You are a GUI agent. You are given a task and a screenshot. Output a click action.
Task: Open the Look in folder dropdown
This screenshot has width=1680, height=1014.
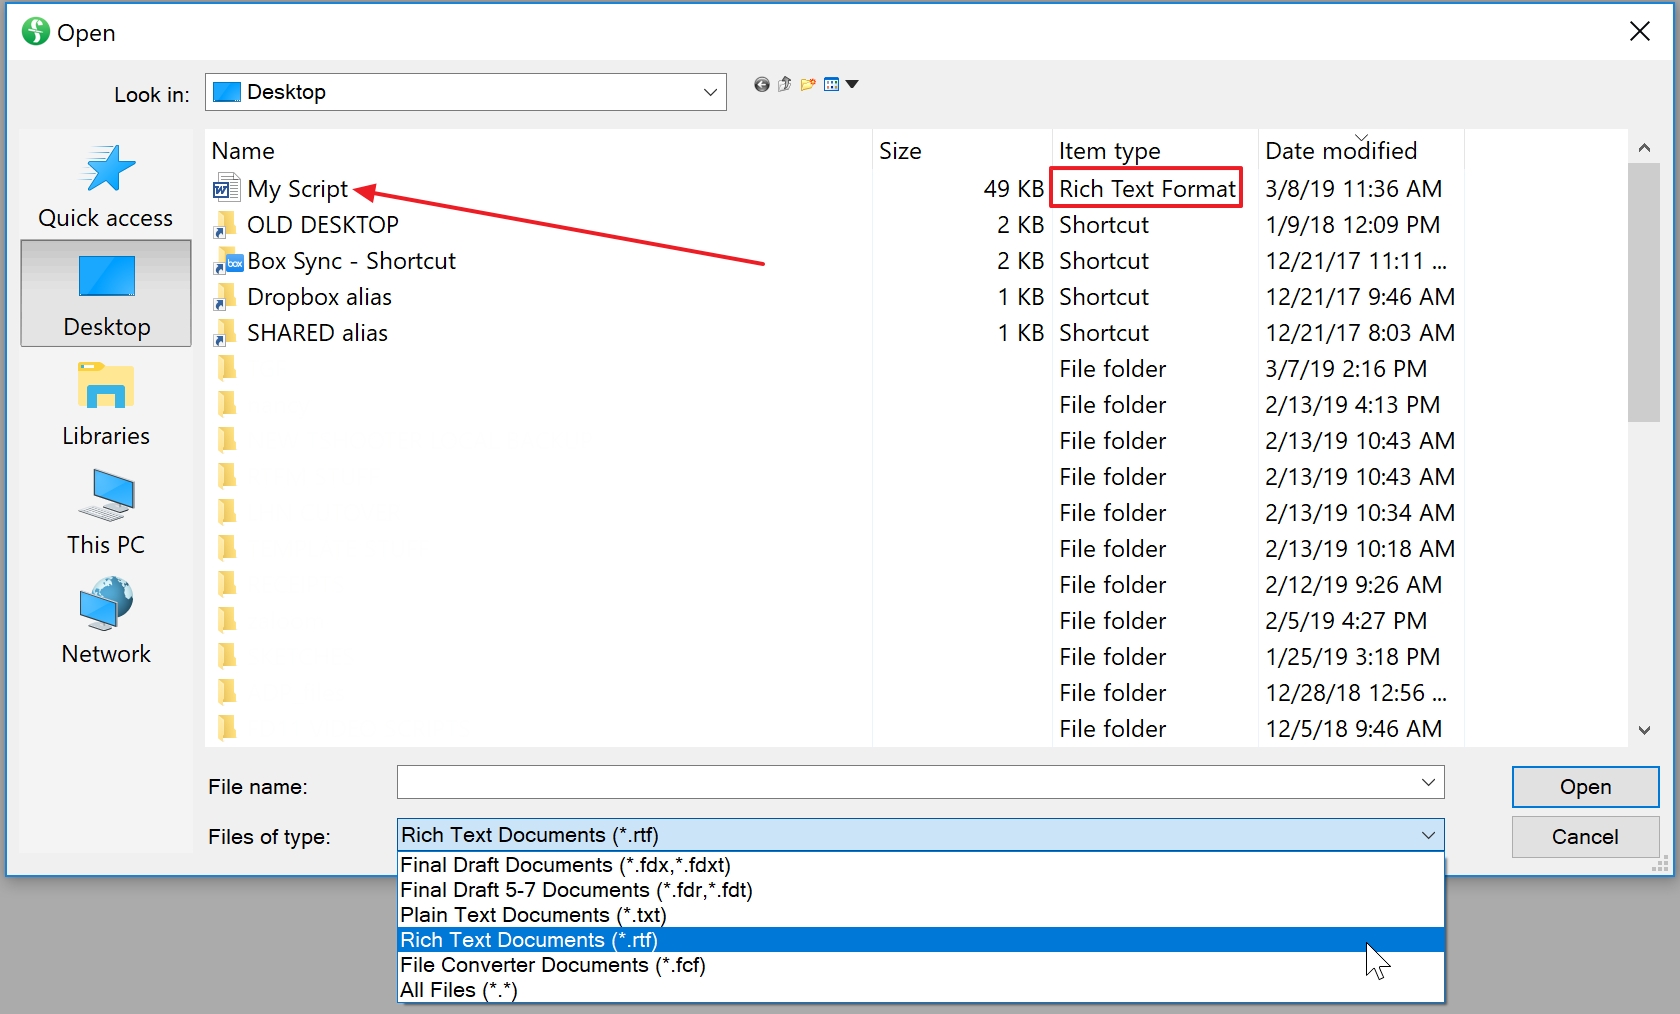[710, 92]
